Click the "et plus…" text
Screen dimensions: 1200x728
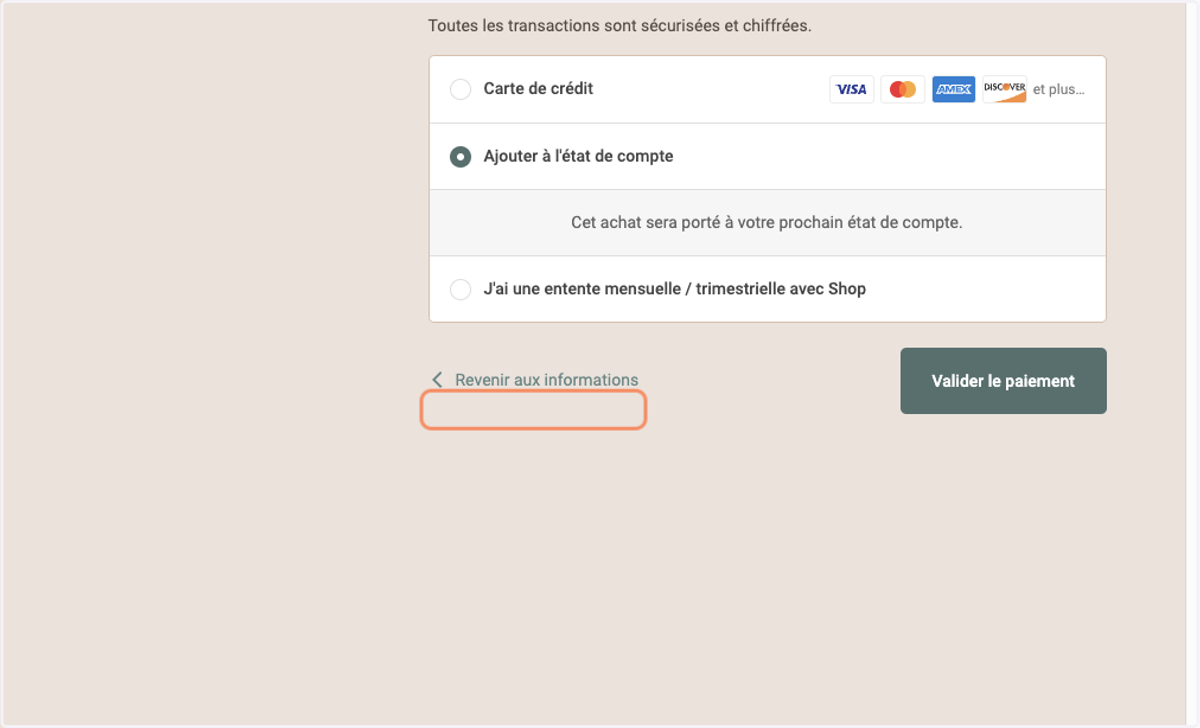(x=1059, y=89)
